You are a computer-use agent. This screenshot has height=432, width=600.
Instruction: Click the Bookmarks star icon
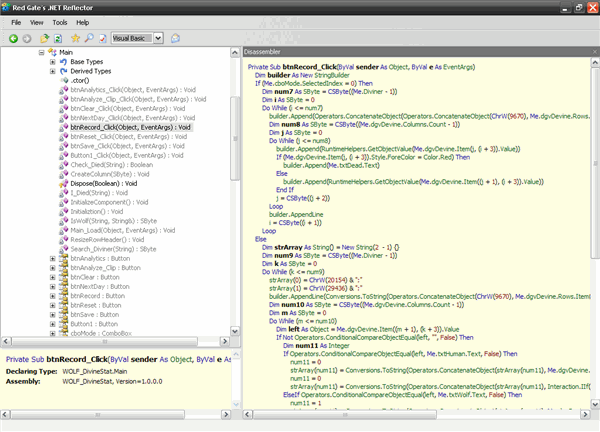(75, 38)
